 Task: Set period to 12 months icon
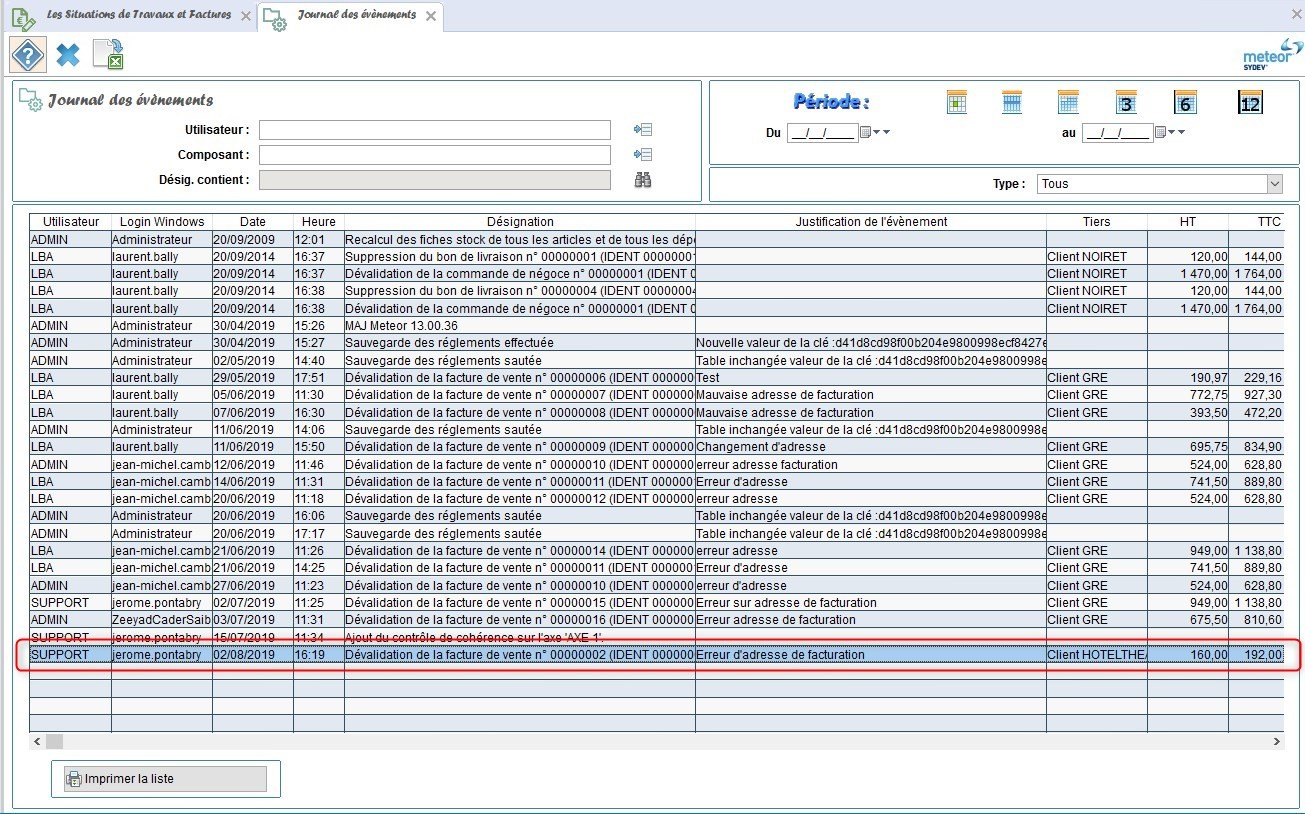coord(1250,102)
